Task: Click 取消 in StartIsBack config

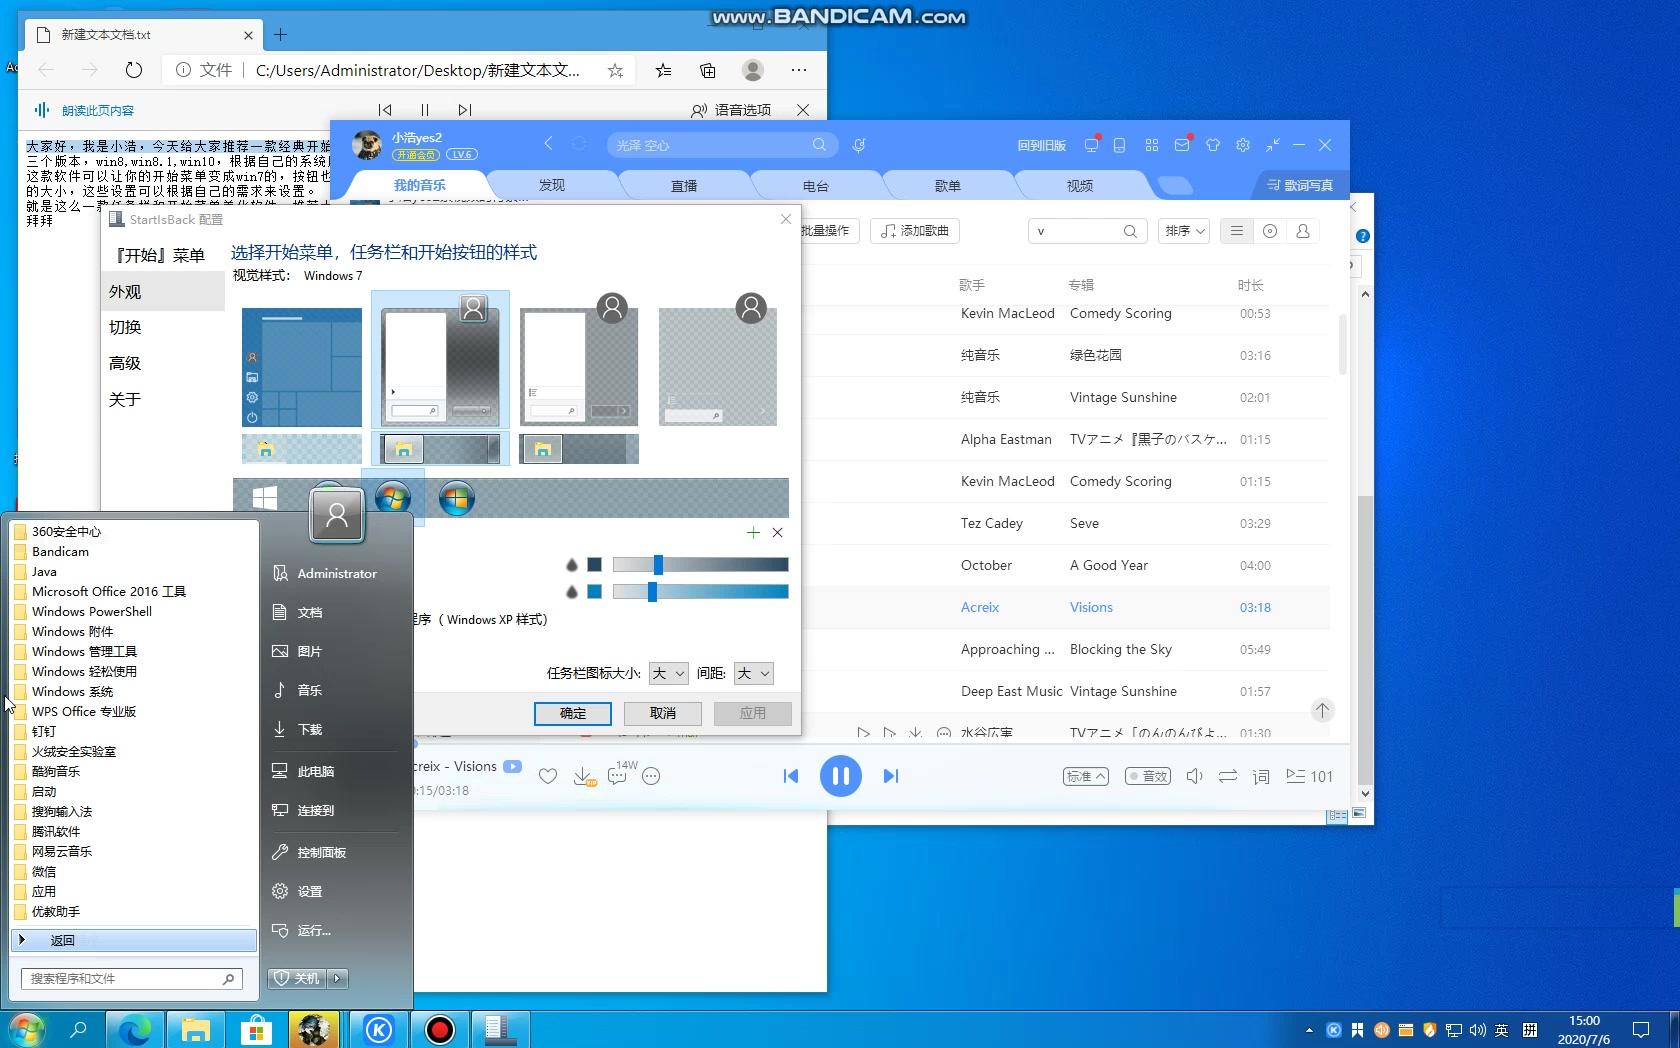Action: click(663, 713)
